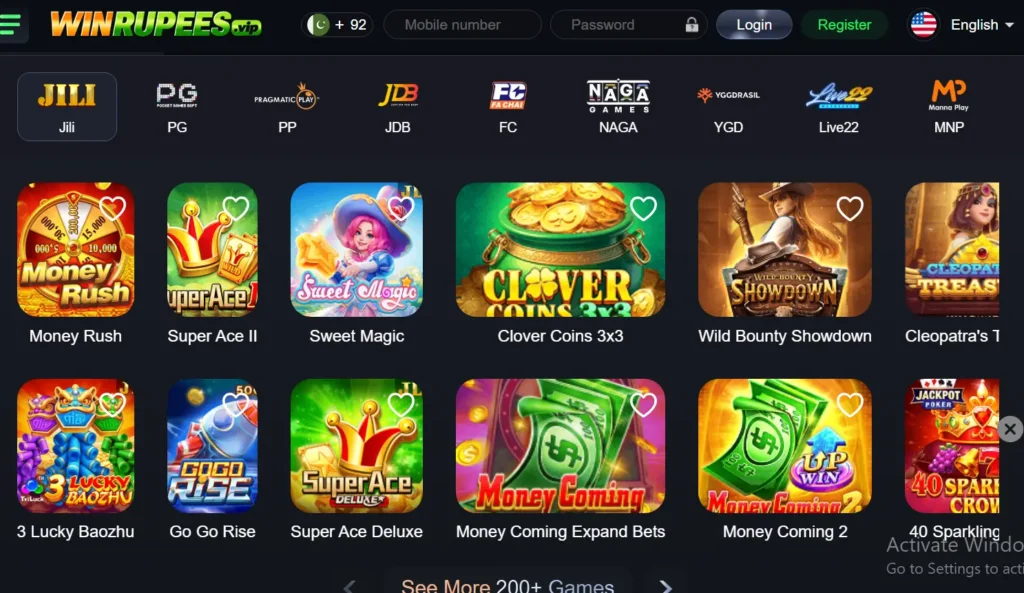The height and width of the screenshot is (593, 1024).
Task: Open the Super Ace Deluxe game thumbnail
Action: [x=357, y=446]
